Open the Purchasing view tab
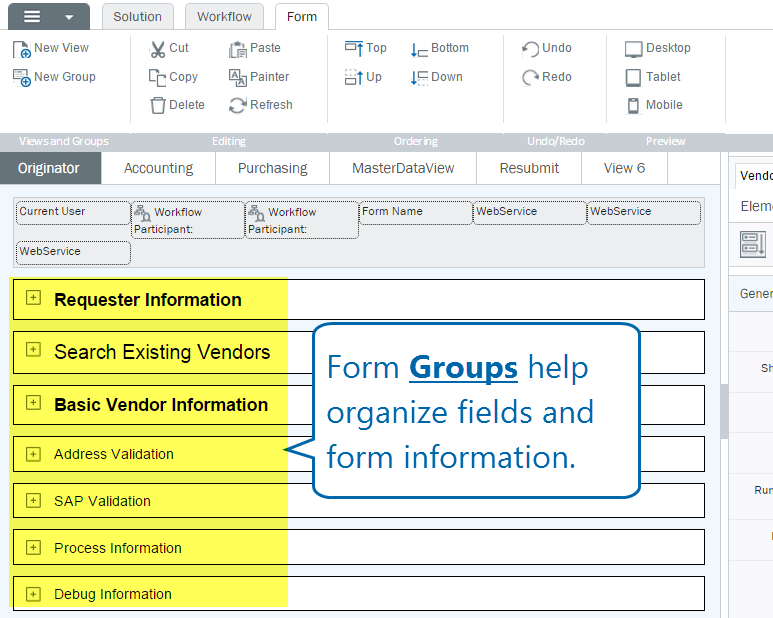This screenshot has width=773, height=618. pyautogui.click(x=273, y=168)
